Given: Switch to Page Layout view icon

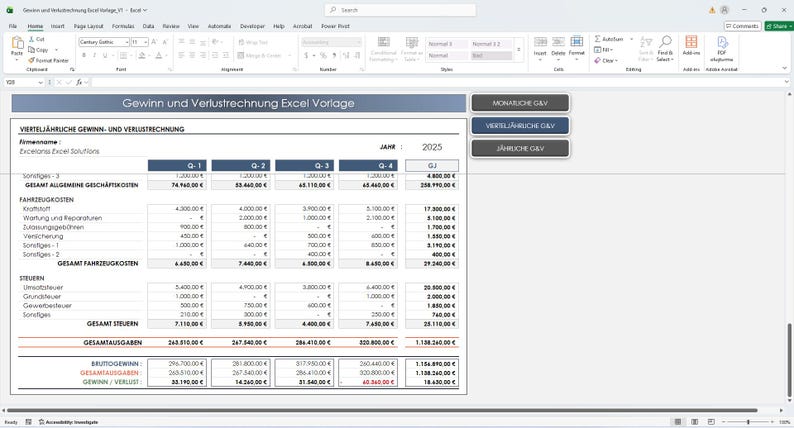Looking at the screenshot, I should [x=695, y=422].
